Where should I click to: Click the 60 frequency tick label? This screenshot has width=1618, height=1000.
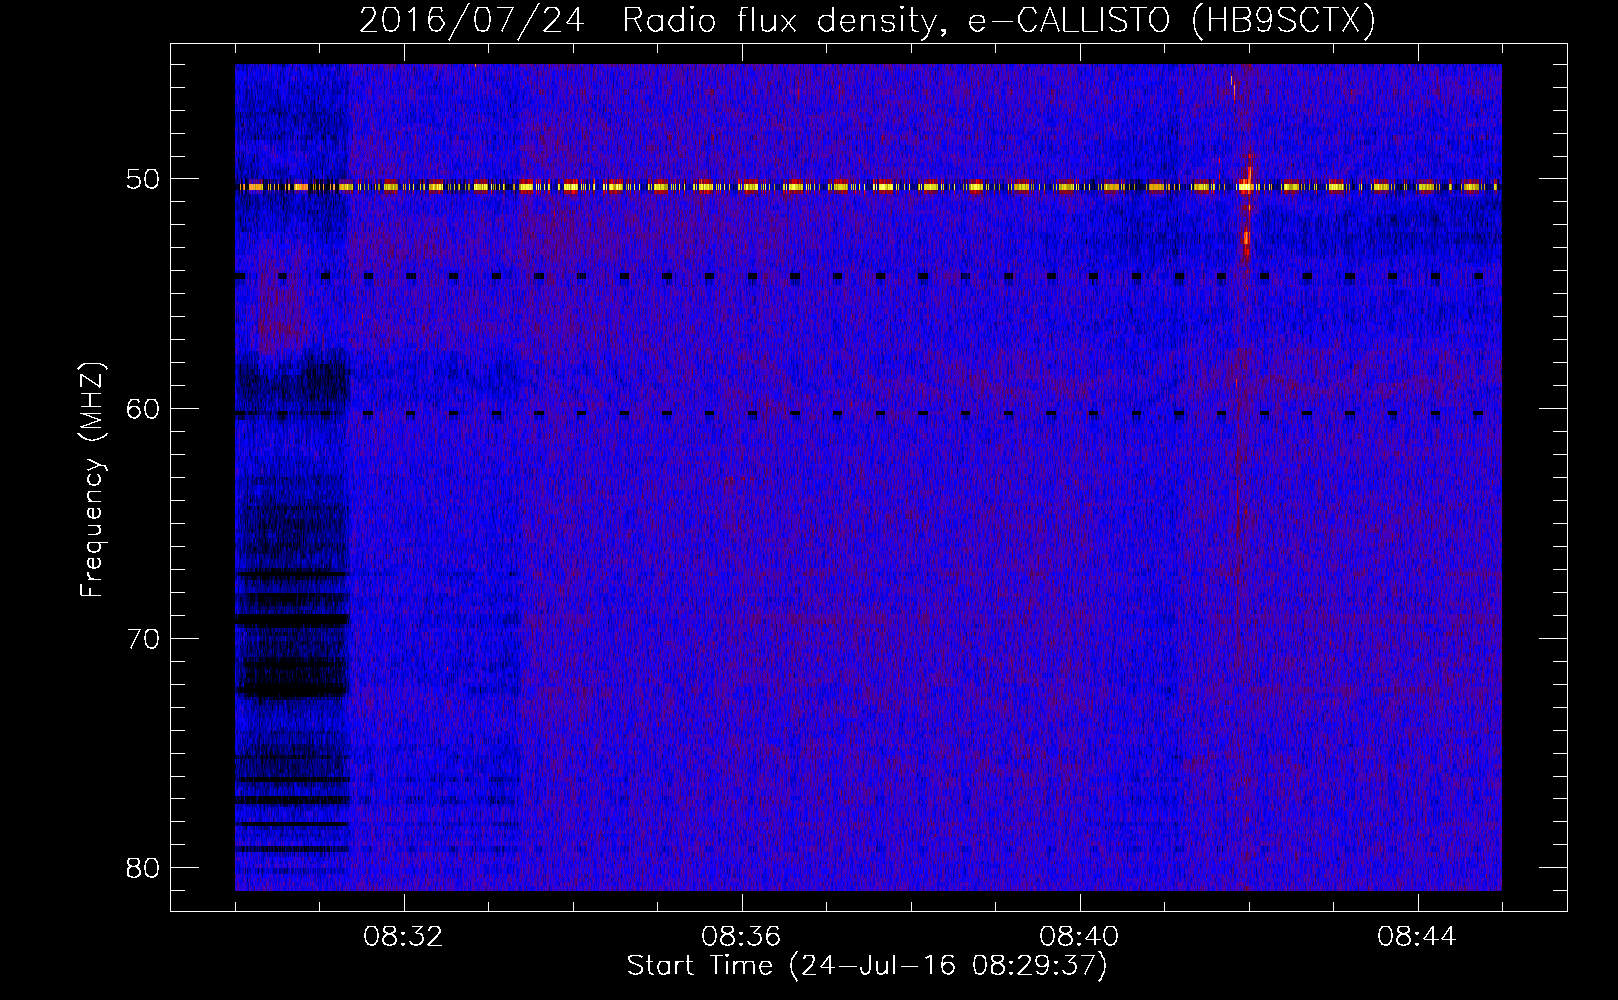pyautogui.click(x=143, y=409)
